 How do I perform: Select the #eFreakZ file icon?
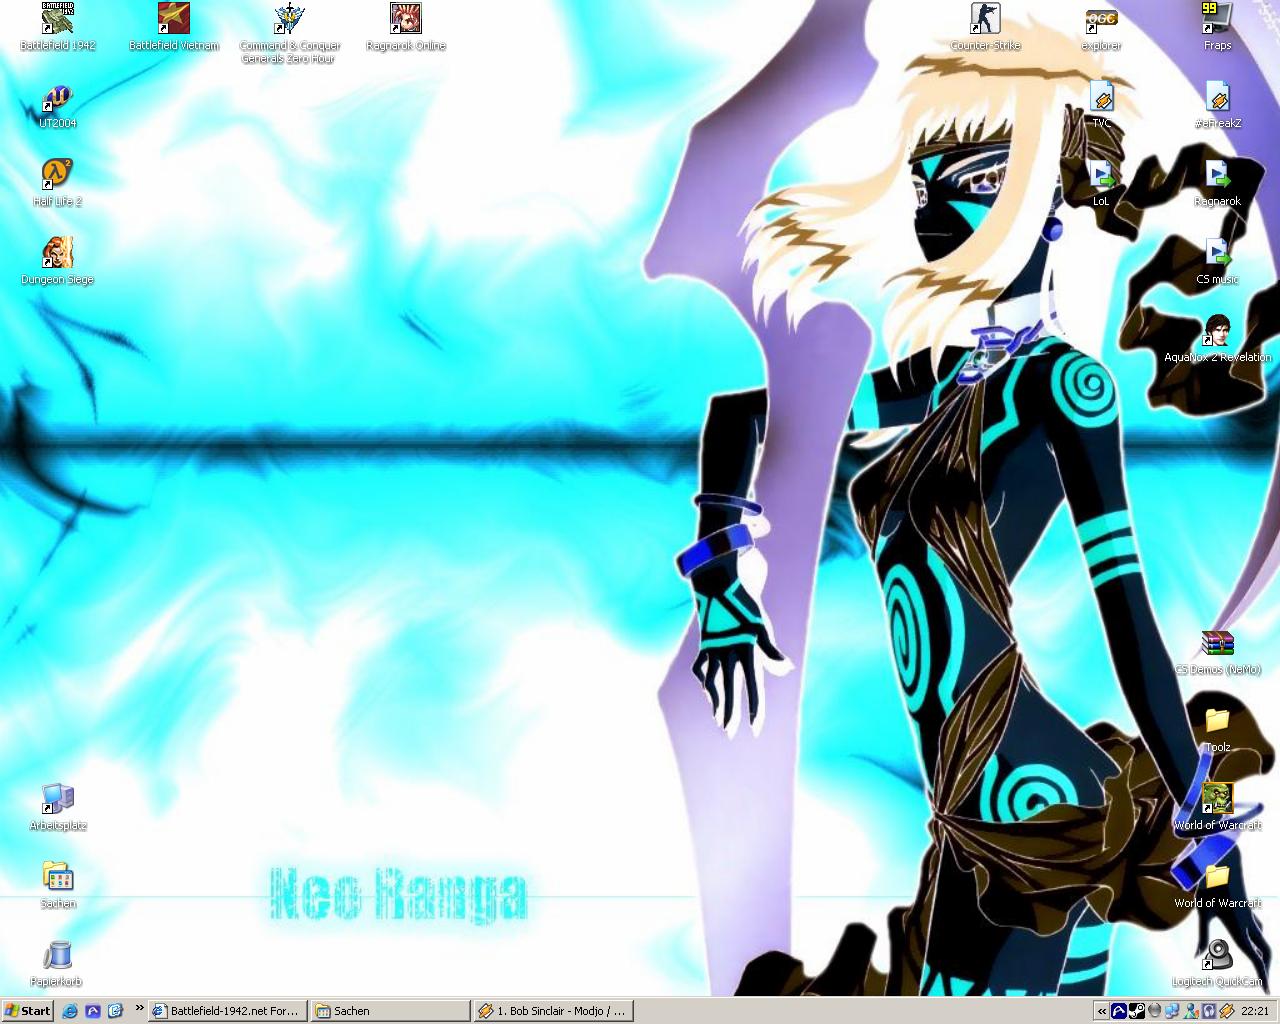click(x=1217, y=105)
